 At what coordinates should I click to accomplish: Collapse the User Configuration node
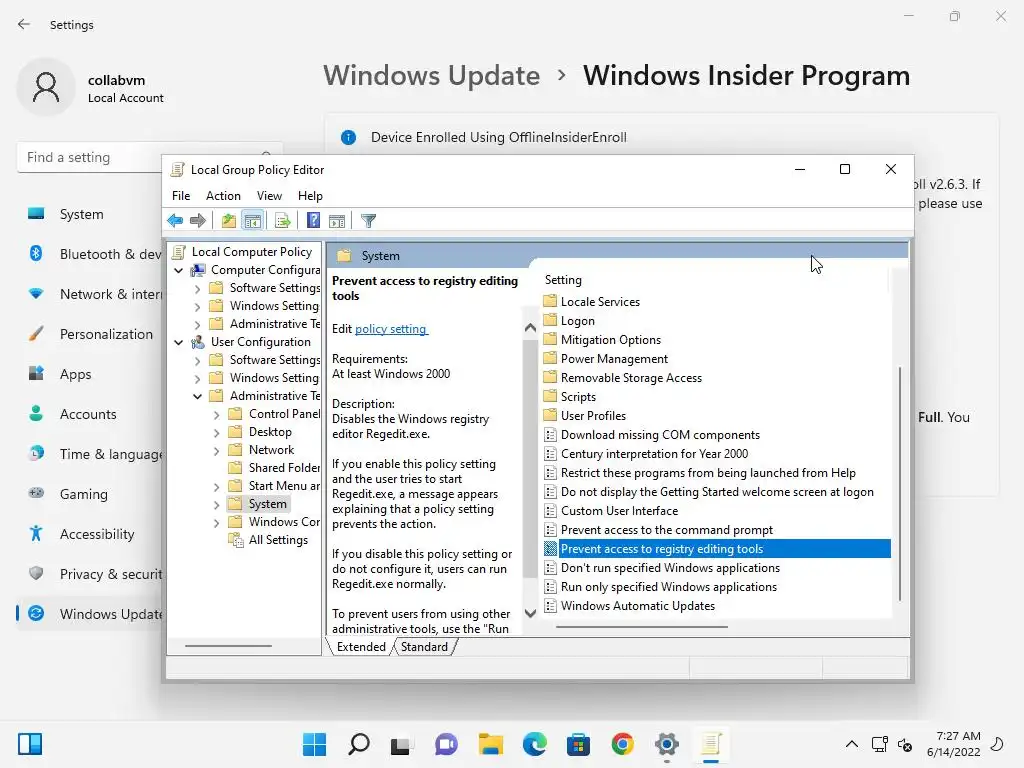178,342
